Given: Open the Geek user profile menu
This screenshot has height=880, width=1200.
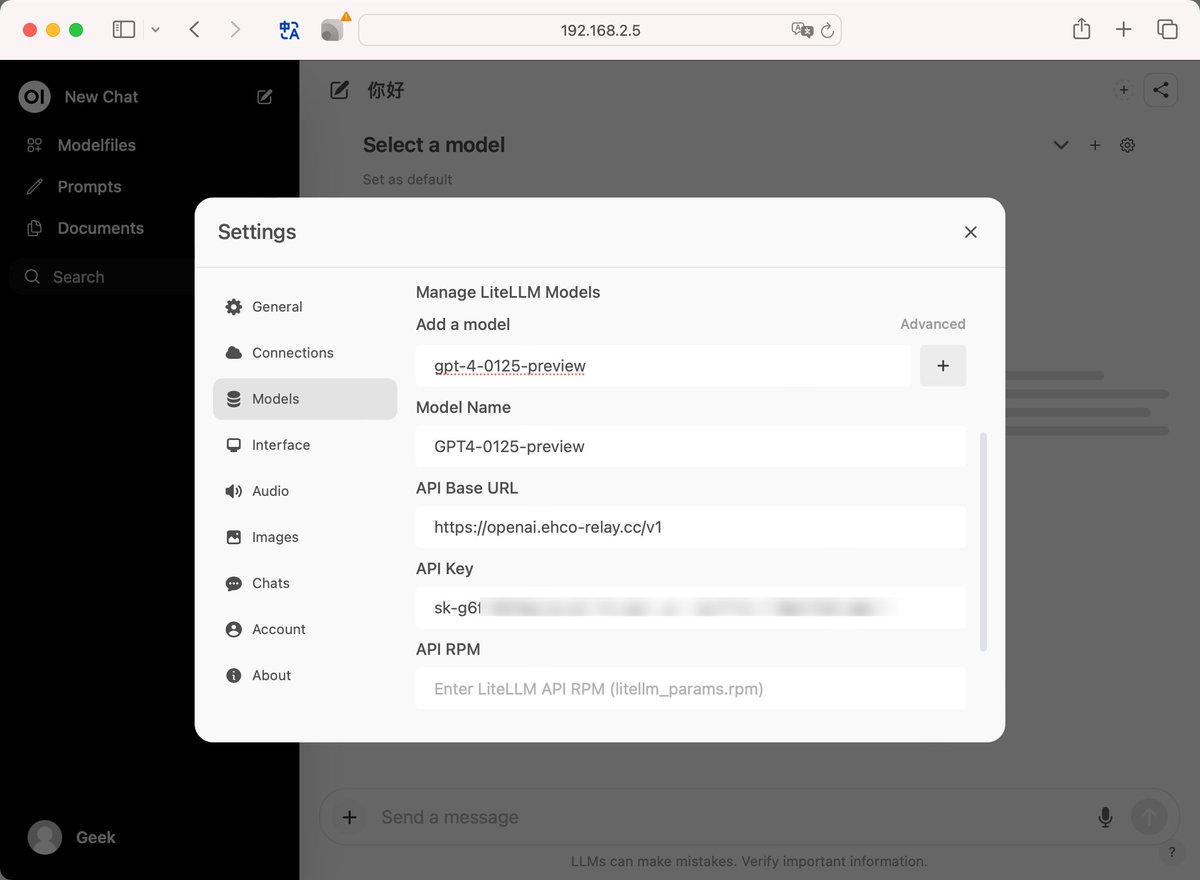Looking at the screenshot, I should (72, 837).
